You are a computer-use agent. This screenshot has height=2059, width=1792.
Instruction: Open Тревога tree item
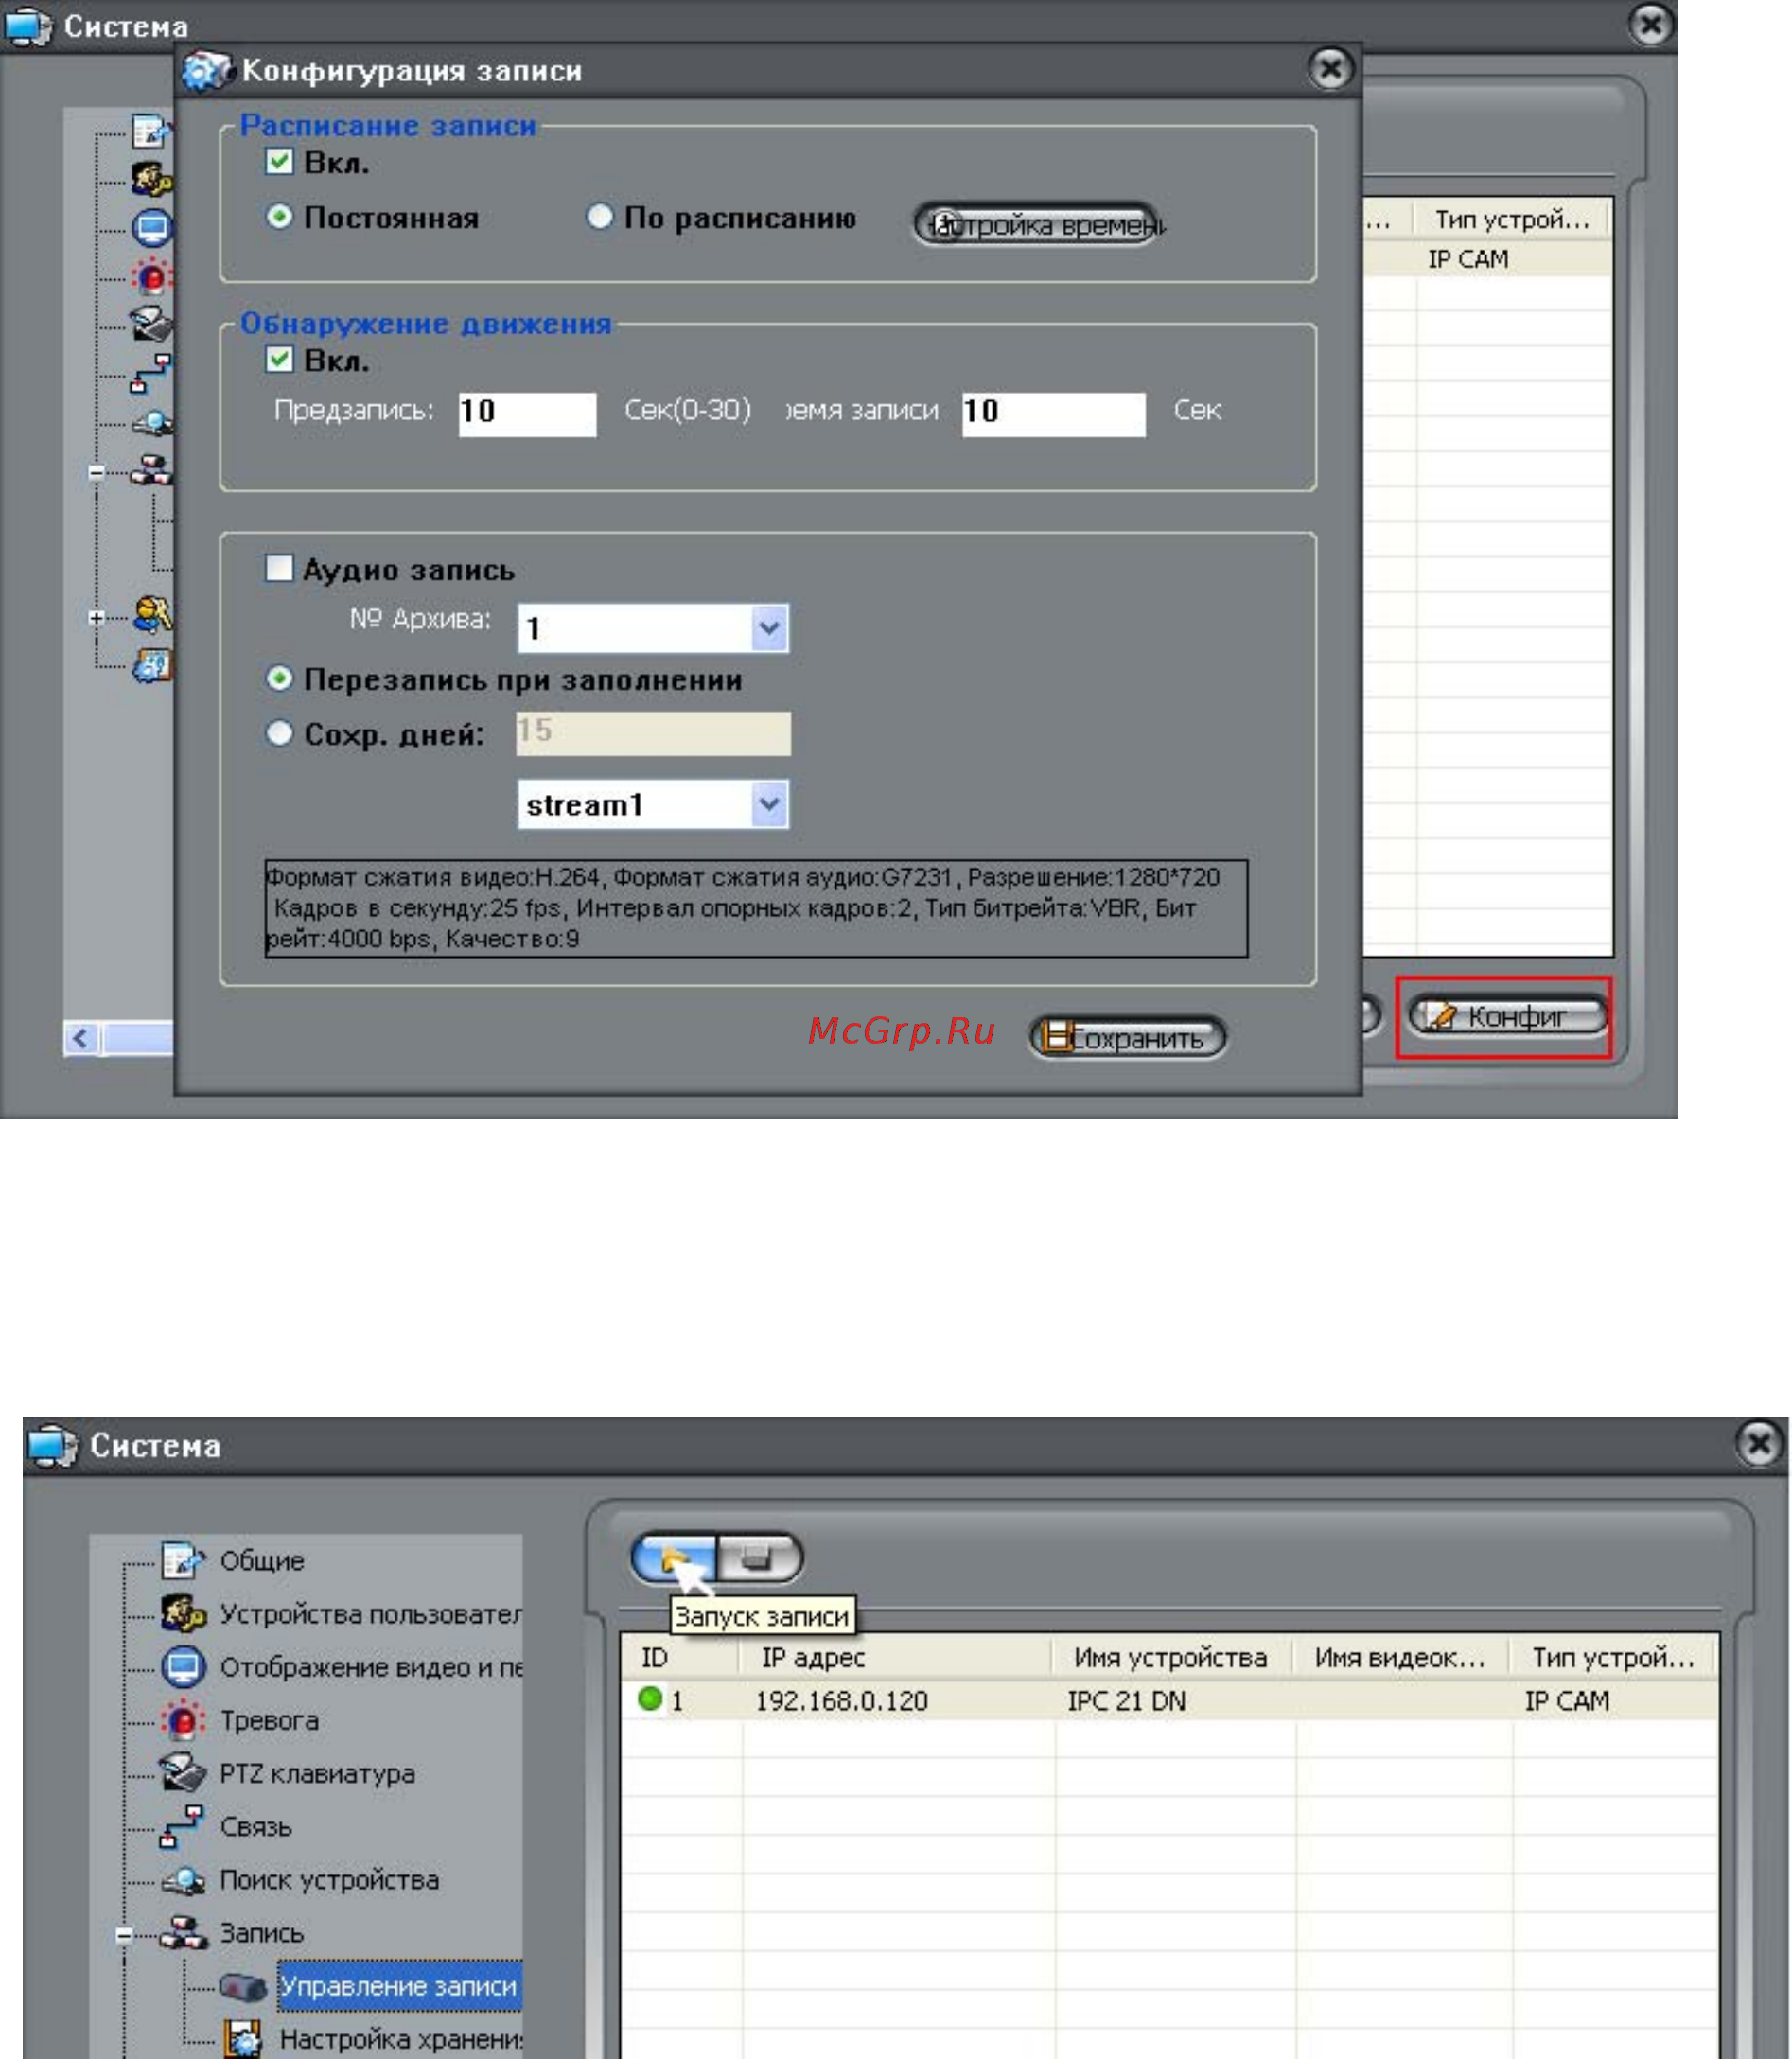coord(269,1720)
